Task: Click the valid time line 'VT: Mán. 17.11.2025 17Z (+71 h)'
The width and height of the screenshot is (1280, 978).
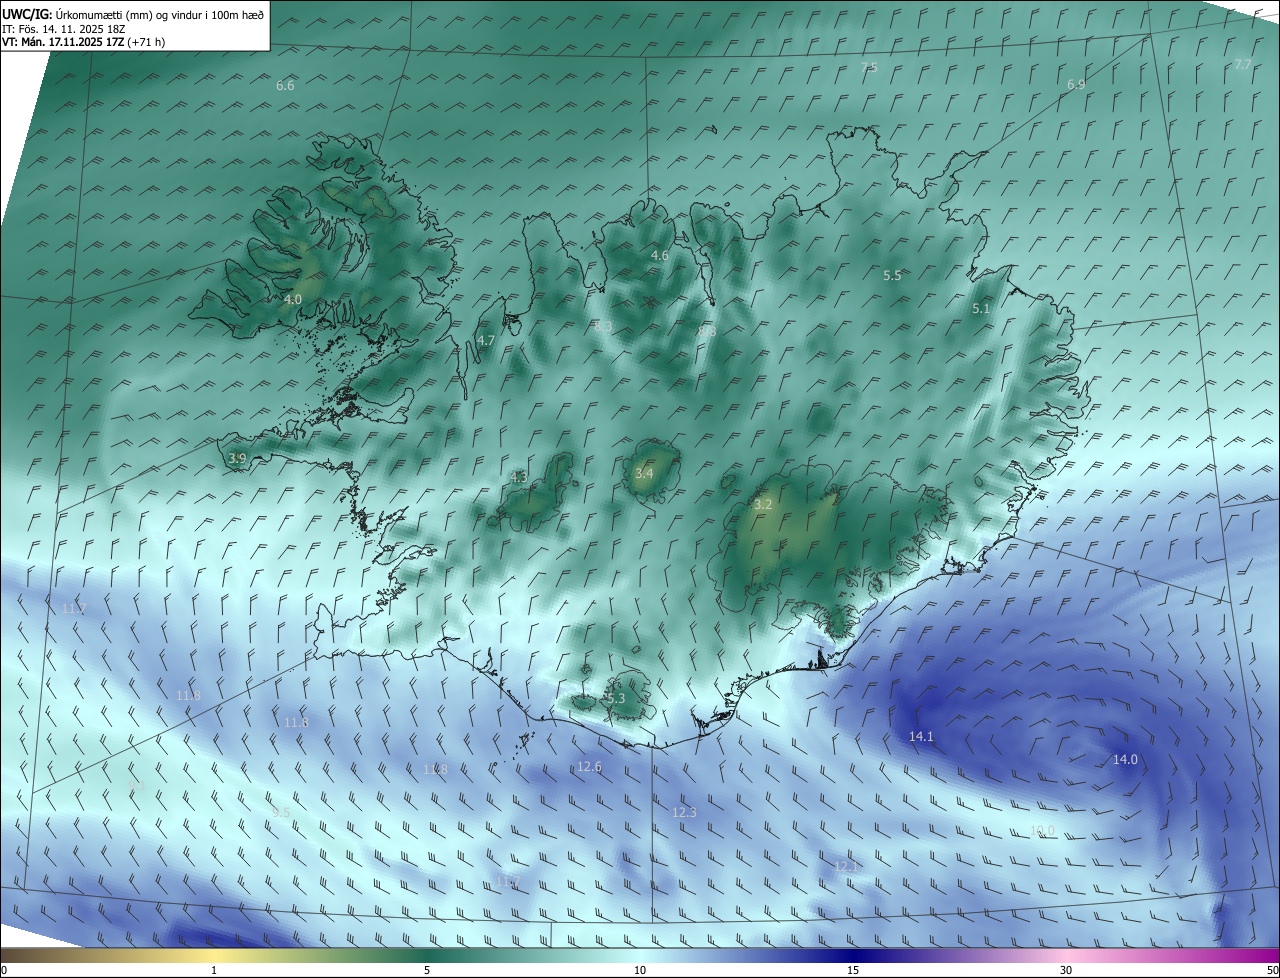Action: point(83,42)
